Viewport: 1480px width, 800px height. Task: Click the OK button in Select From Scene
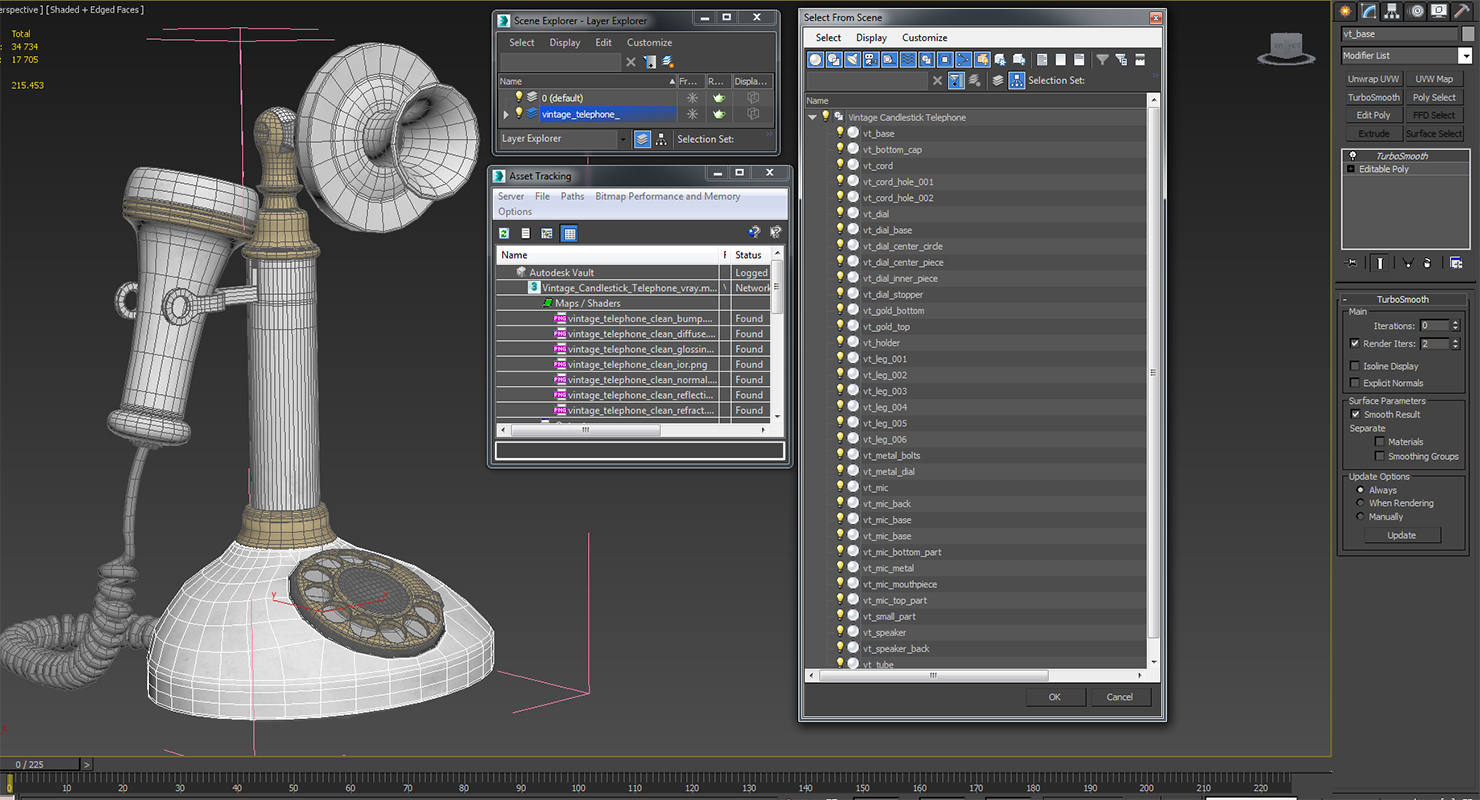point(1054,697)
